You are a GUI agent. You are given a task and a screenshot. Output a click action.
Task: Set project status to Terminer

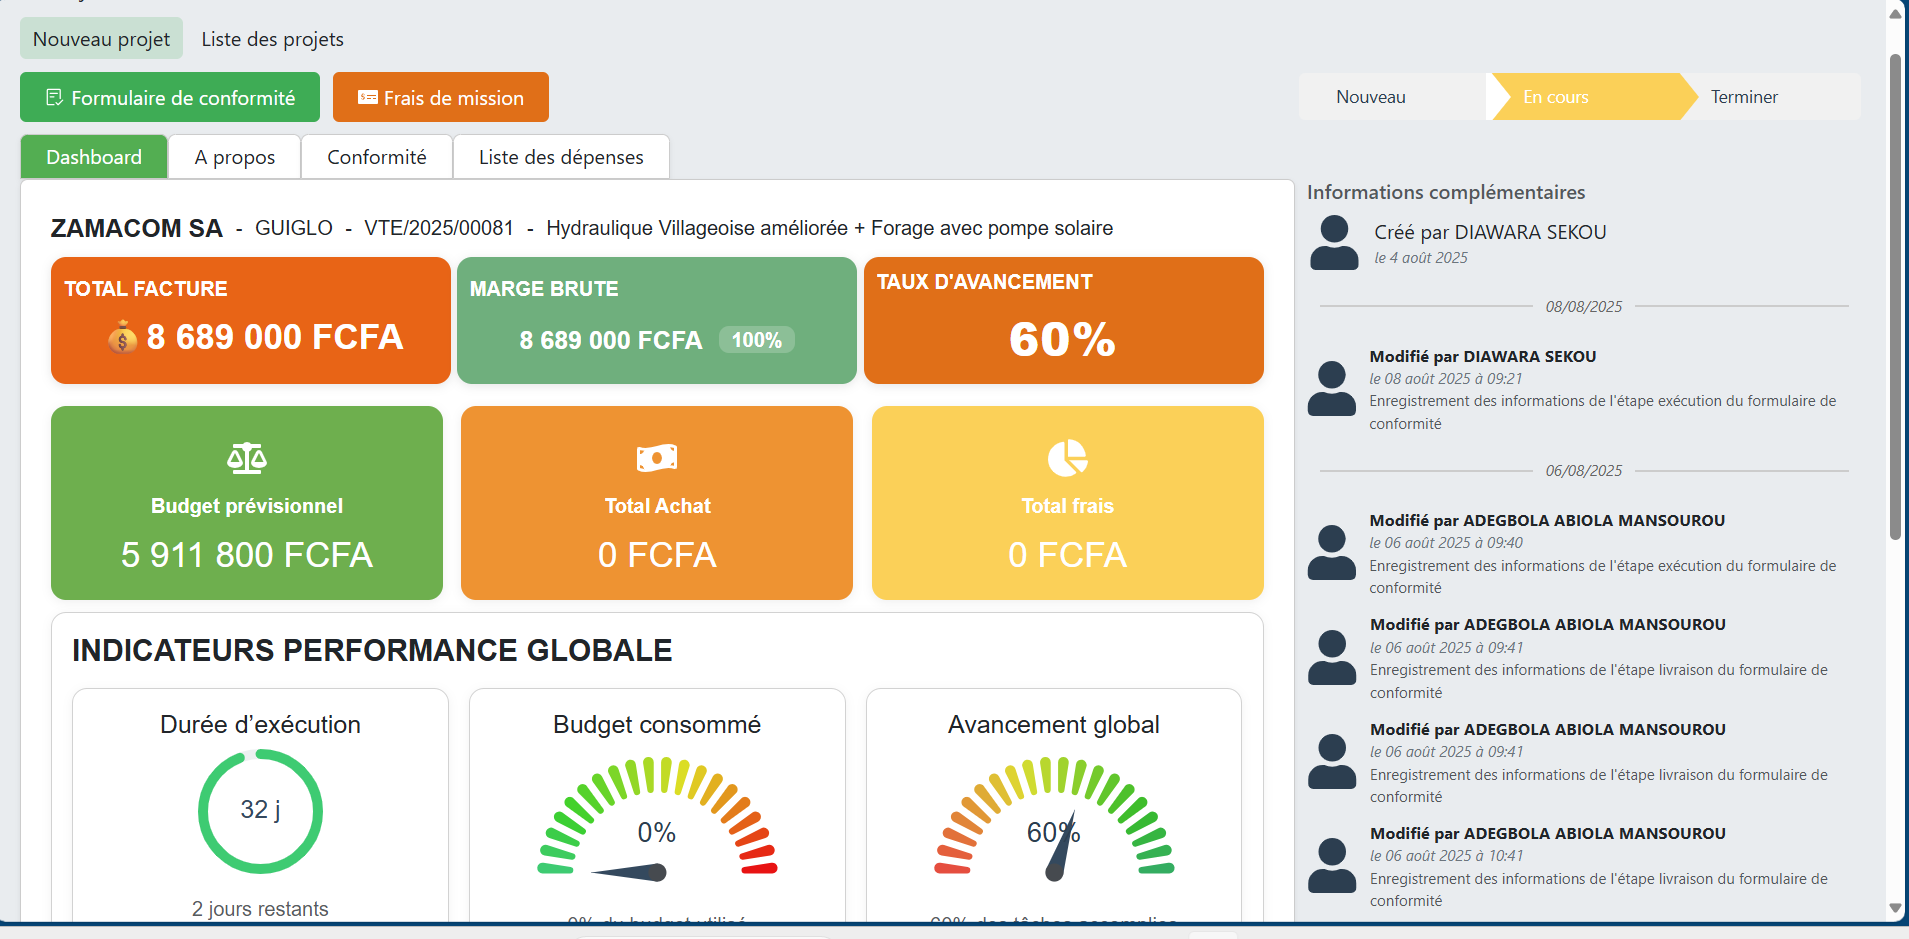point(1743,97)
